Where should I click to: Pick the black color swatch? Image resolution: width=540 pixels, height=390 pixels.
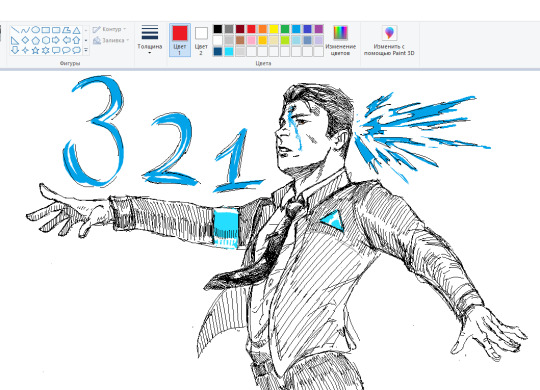218,29
